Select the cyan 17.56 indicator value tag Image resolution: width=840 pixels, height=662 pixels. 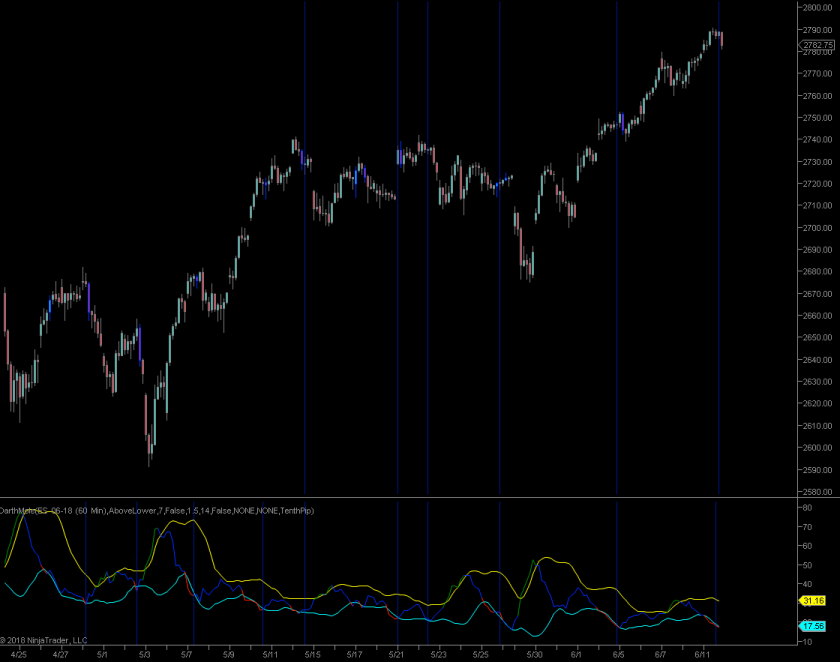811,626
